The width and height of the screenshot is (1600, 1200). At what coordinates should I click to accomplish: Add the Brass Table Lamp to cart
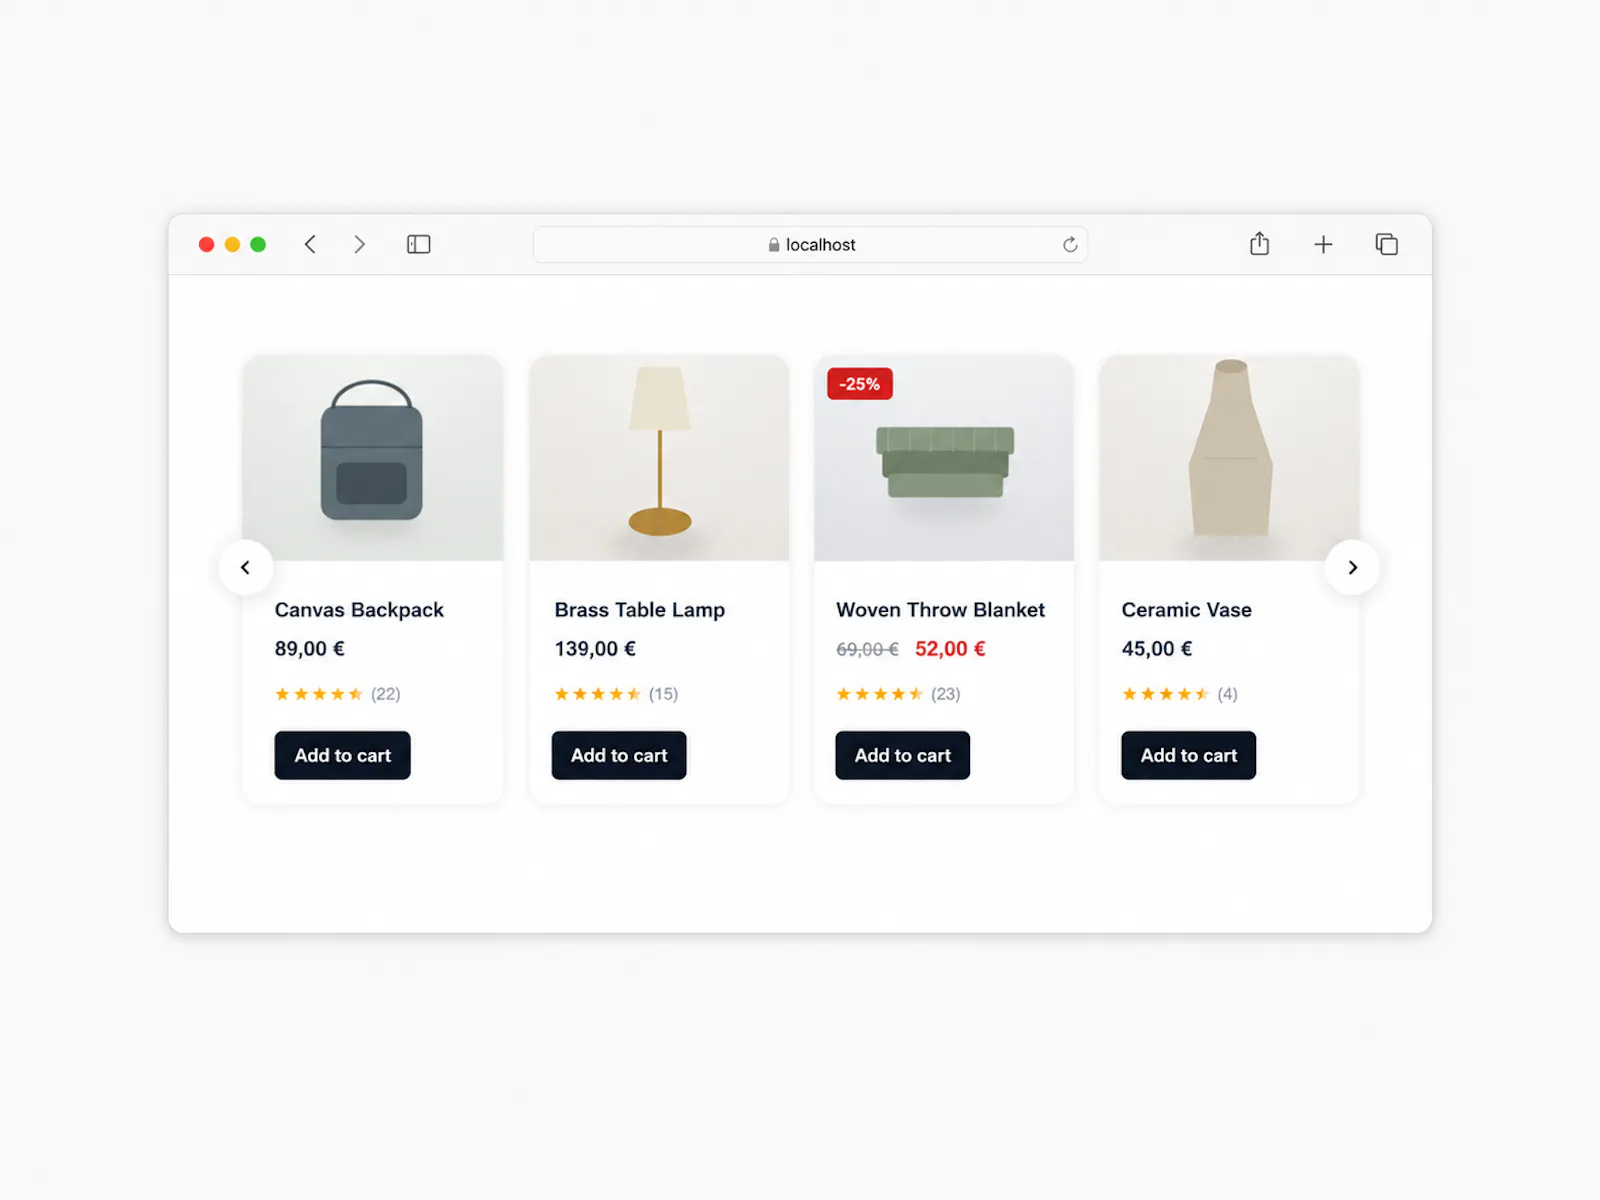coord(619,755)
